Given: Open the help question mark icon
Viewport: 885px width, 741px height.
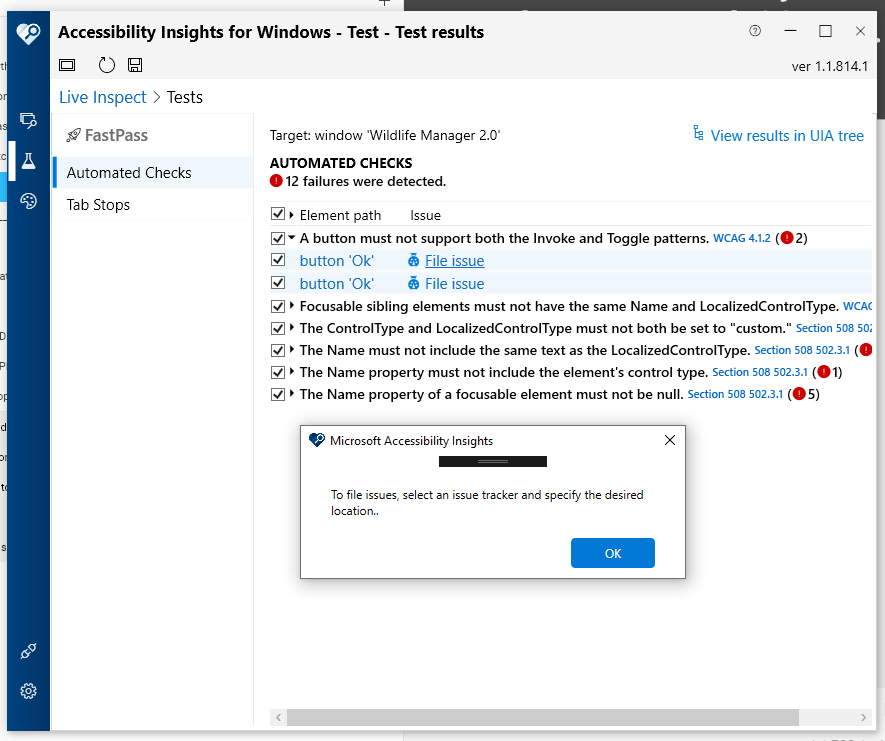Looking at the screenshot, I should (755, 31).
